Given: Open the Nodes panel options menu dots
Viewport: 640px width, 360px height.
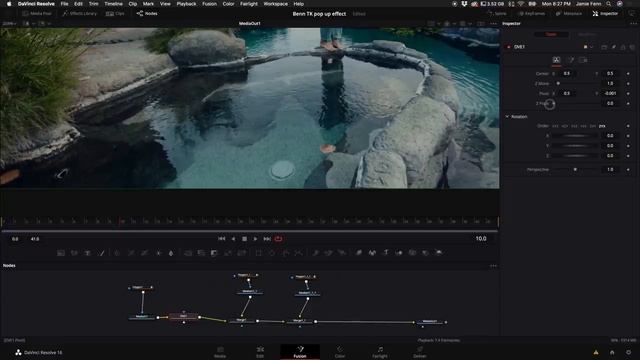Looking at the screenshot, I should coord(493,266).
